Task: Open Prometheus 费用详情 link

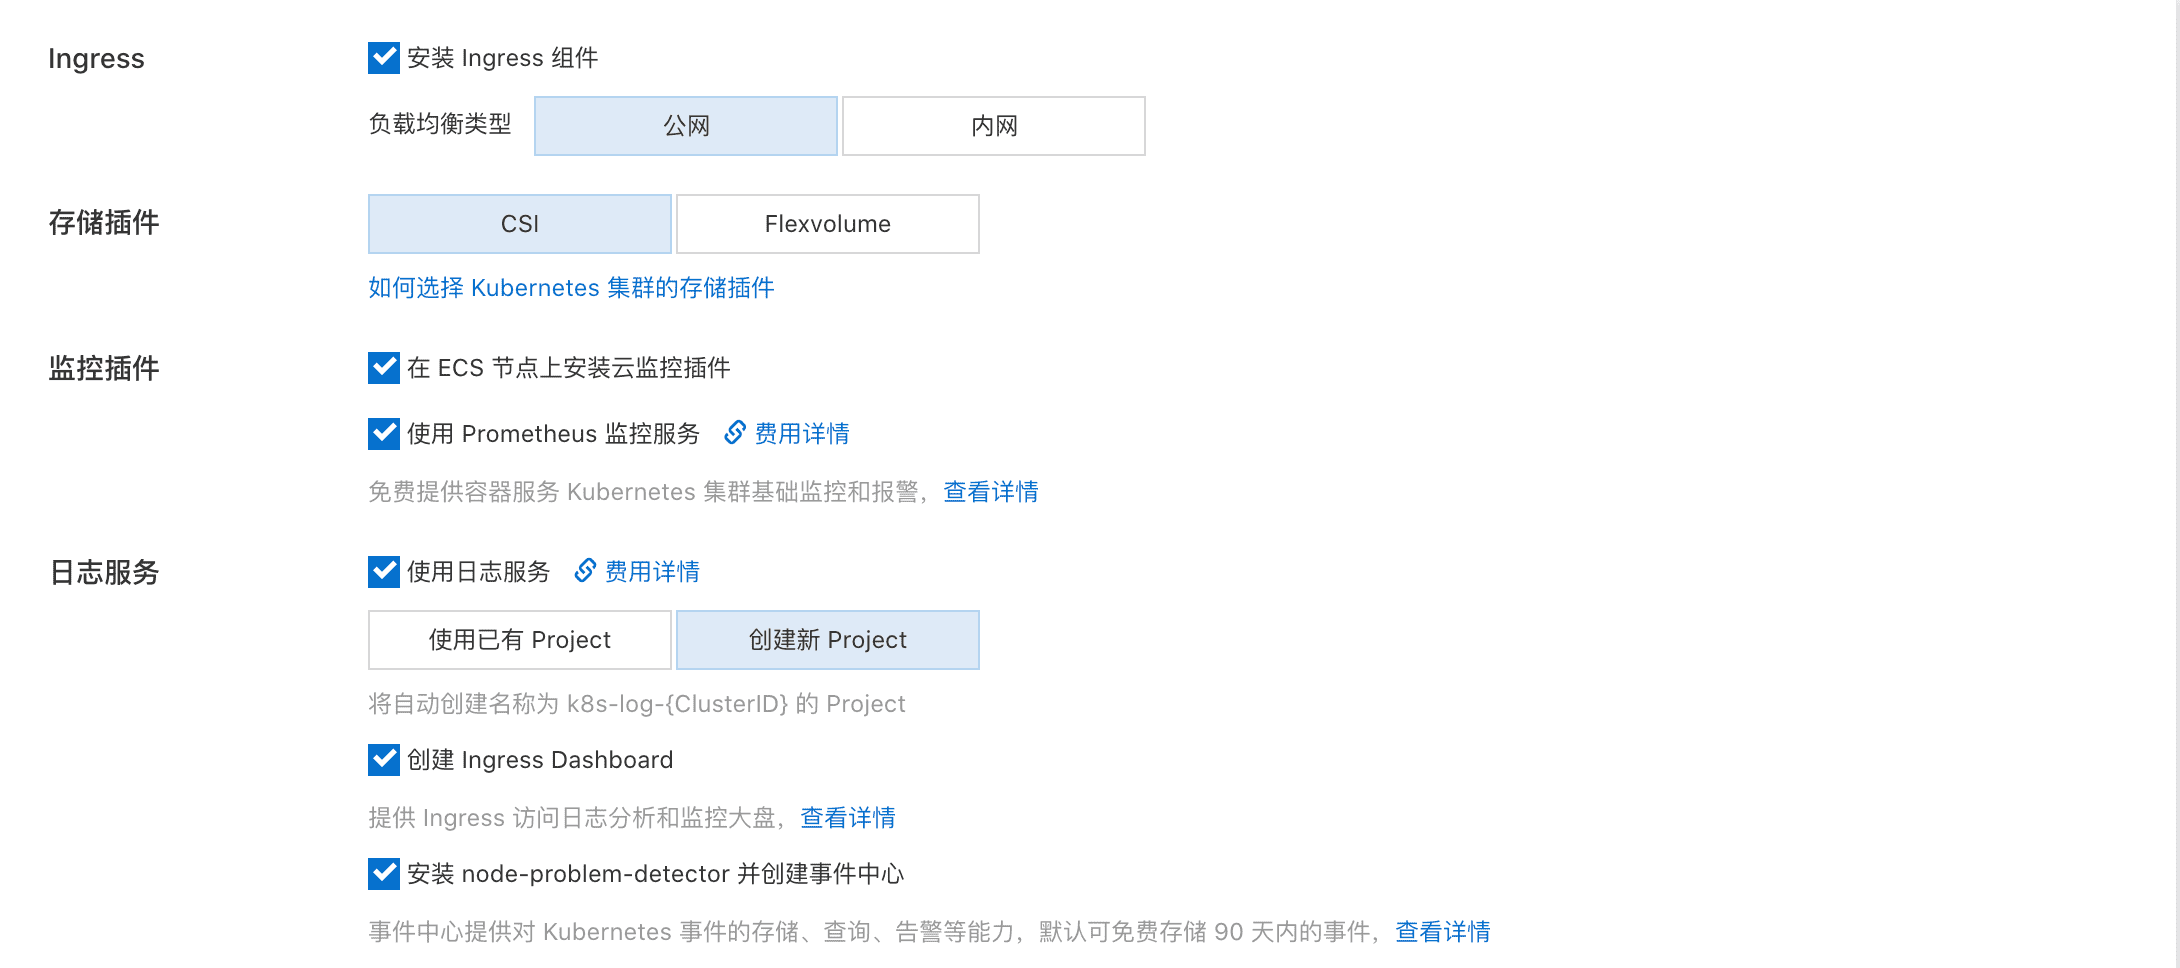Action: click(x=802, y=434)
